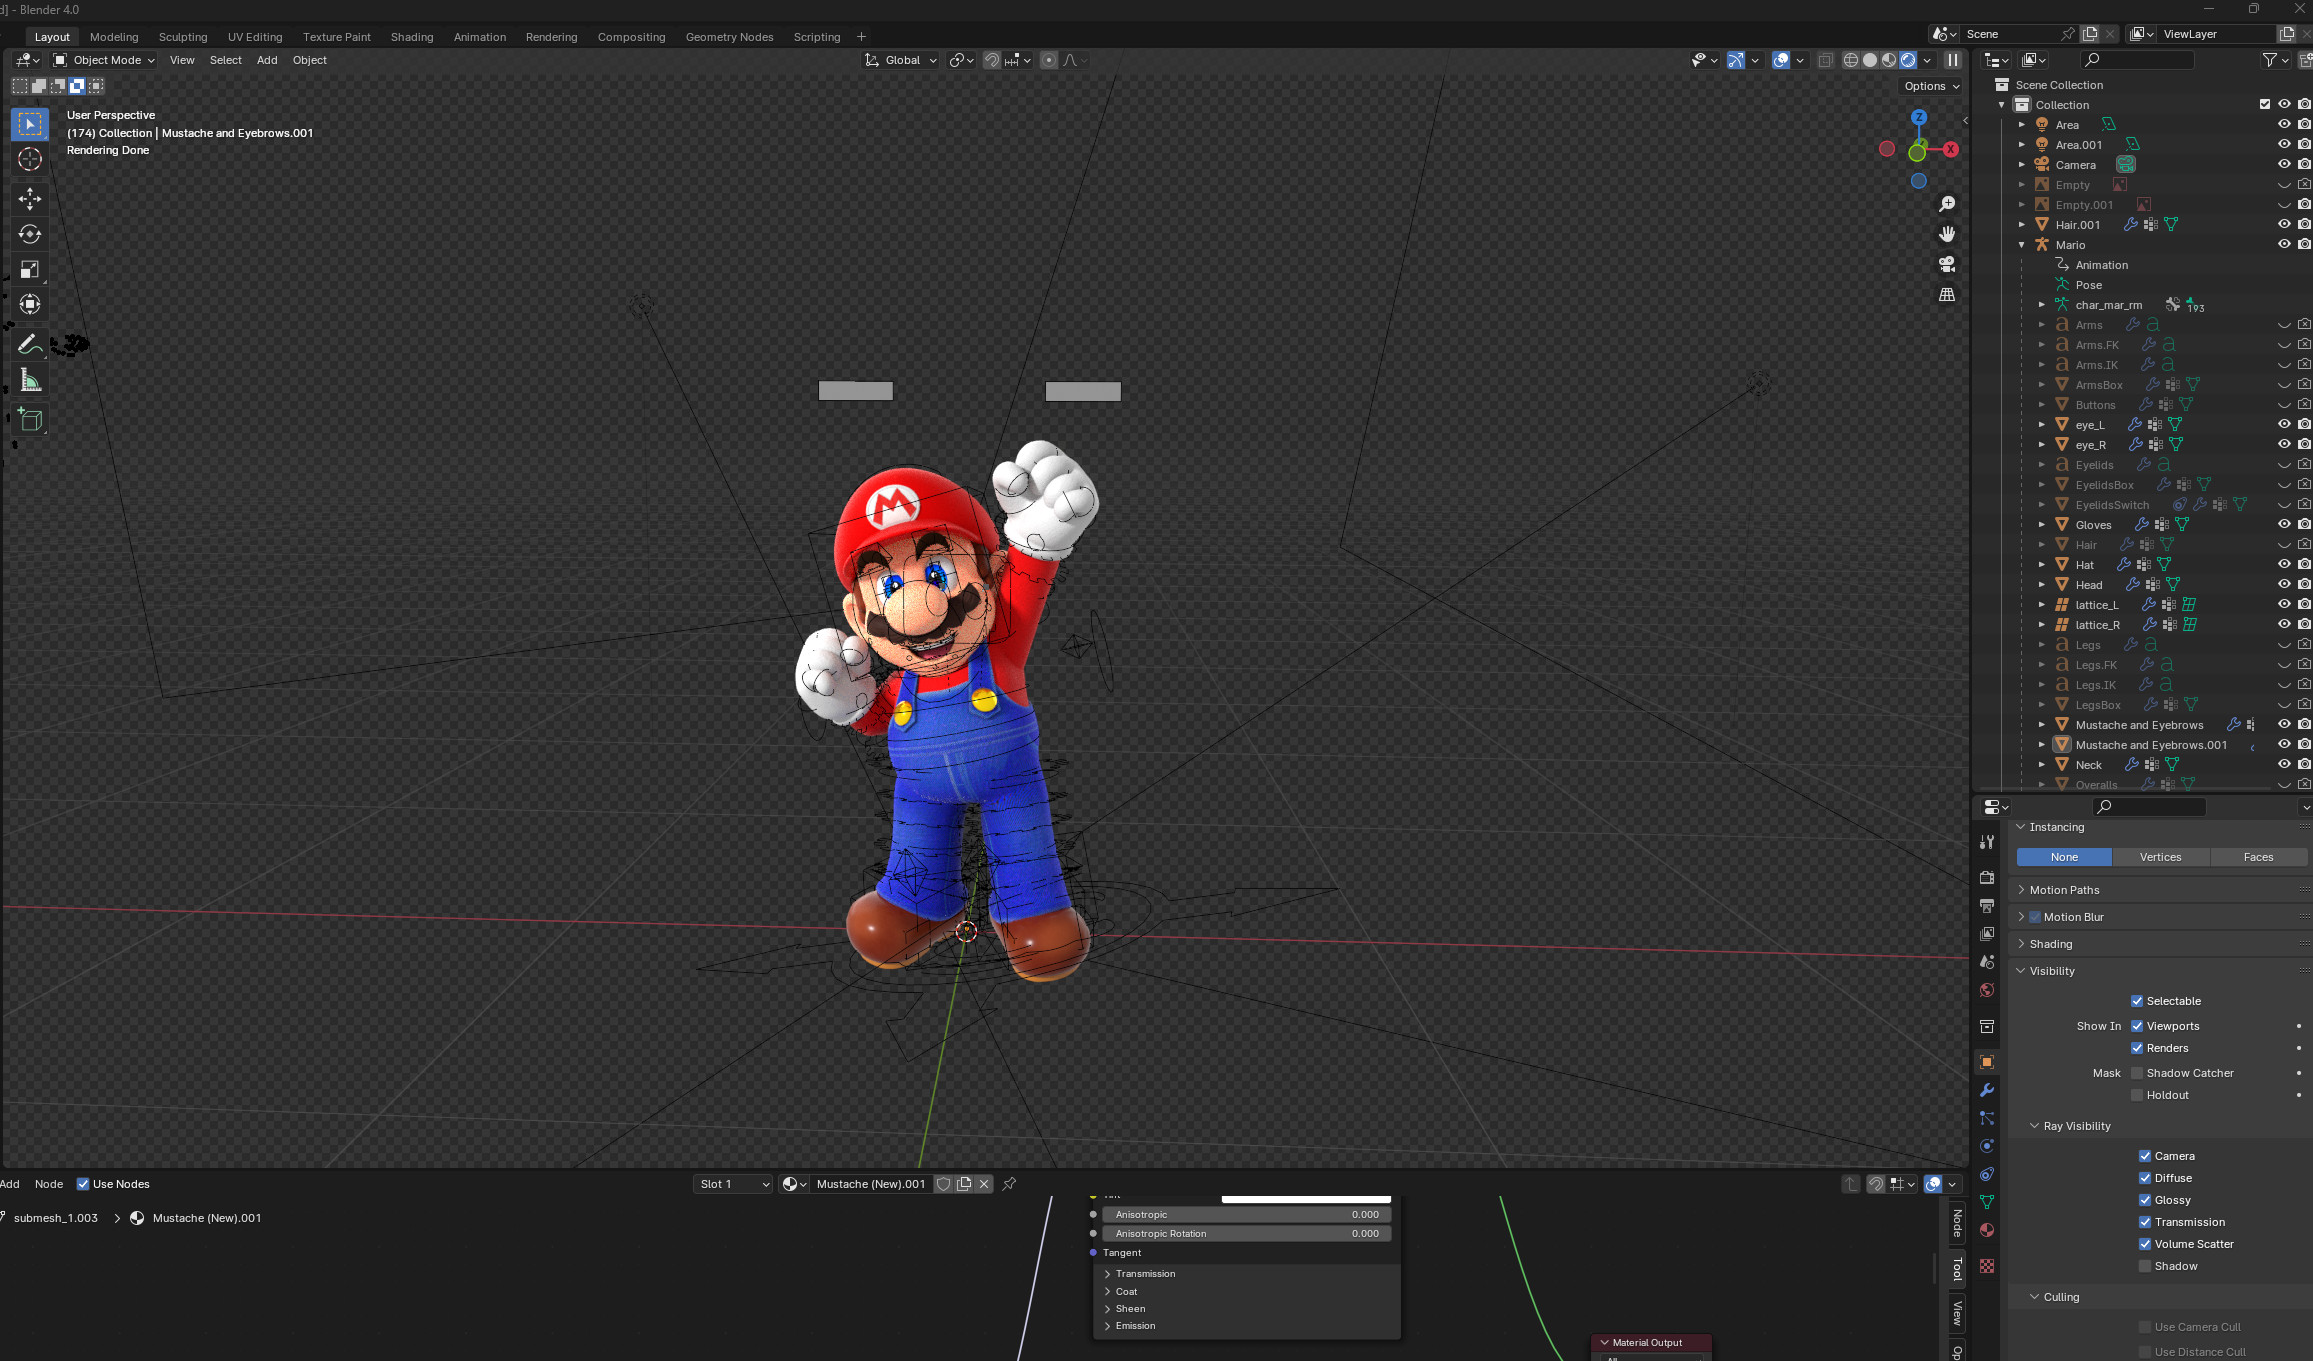Viewport: 2313px width, 1361px height.
Task: Open the Object menu
Action: pos(309,60)
